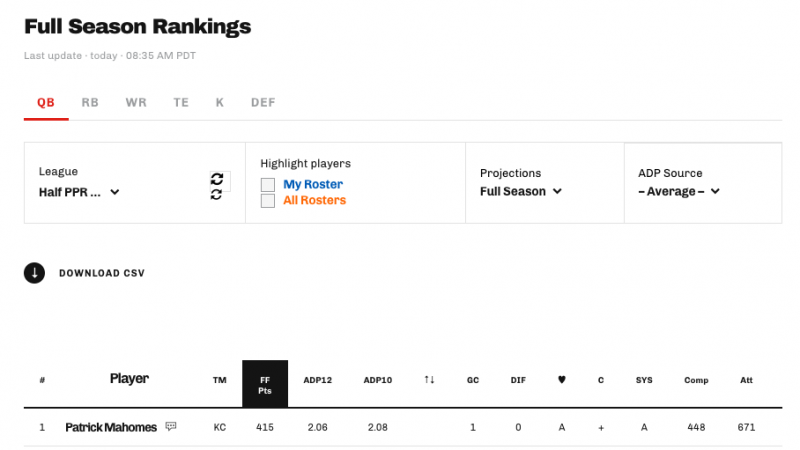Enable the All Rosters checkbox
Screen dimensions: 800x450
pos(268,201)
